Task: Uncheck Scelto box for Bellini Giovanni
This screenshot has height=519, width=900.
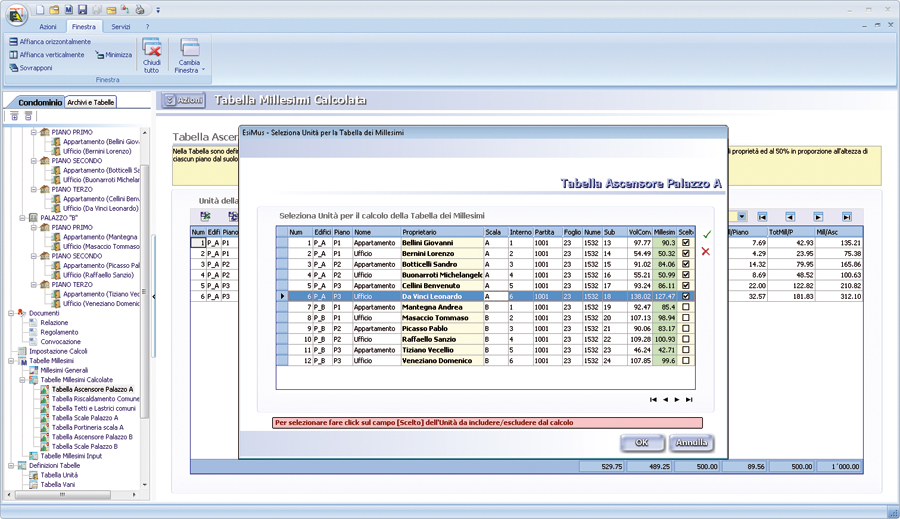Action: 686,243
